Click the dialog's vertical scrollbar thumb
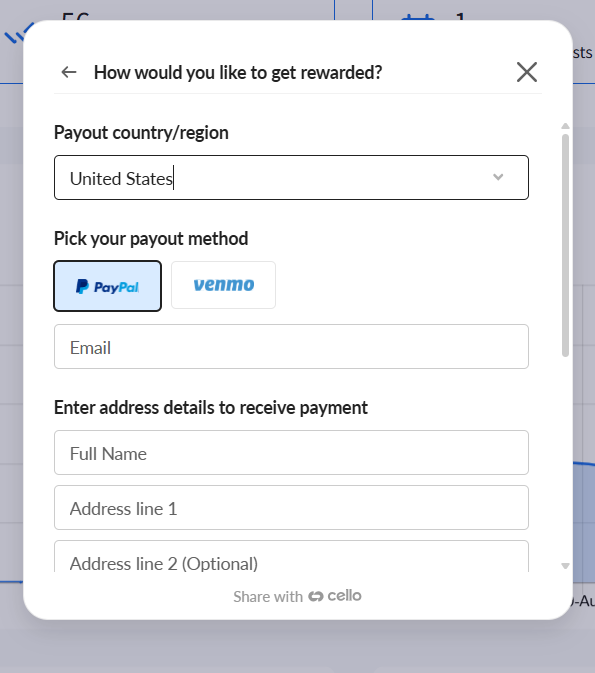The image size is (595, 673). pos(565,245)
